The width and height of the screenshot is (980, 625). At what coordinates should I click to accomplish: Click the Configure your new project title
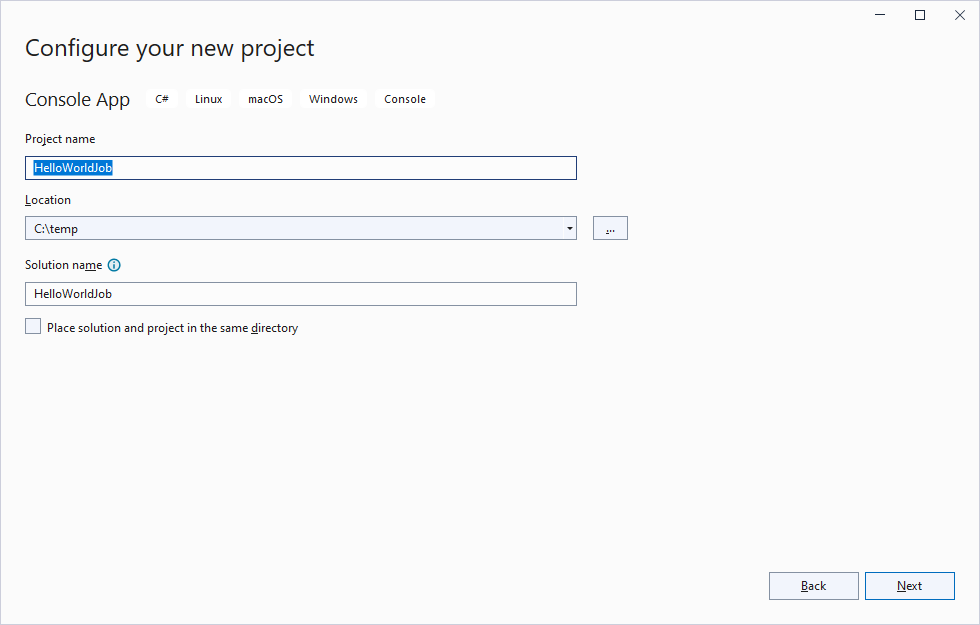pyautogui.click(x=169, y=49)
